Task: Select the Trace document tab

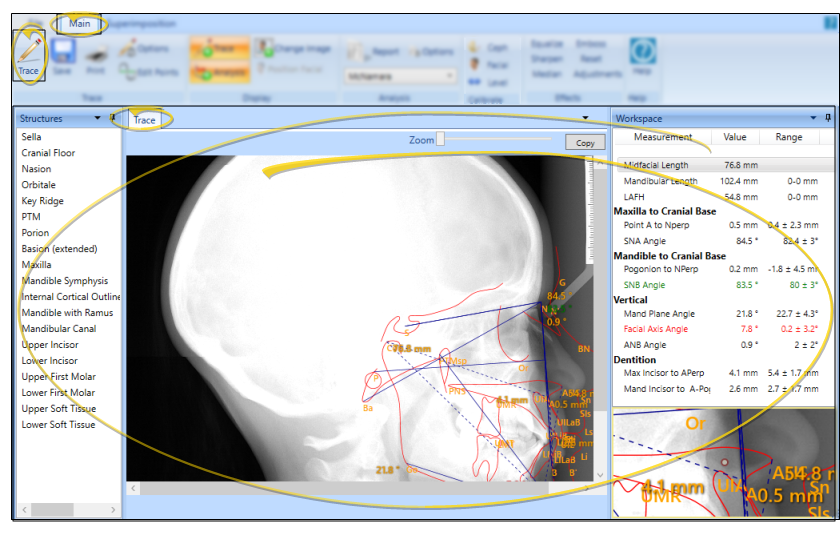Action: pyautogui.click(x=144, y=120)
